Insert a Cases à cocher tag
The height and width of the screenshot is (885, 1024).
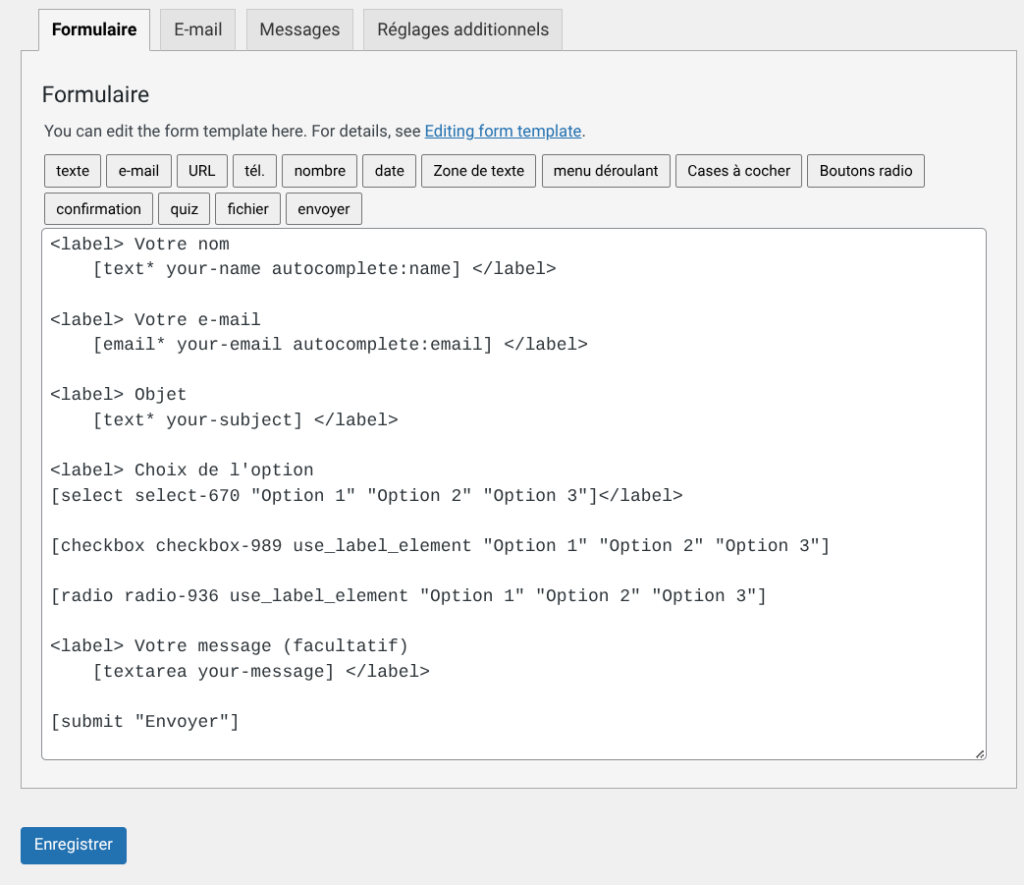point(738,171)
